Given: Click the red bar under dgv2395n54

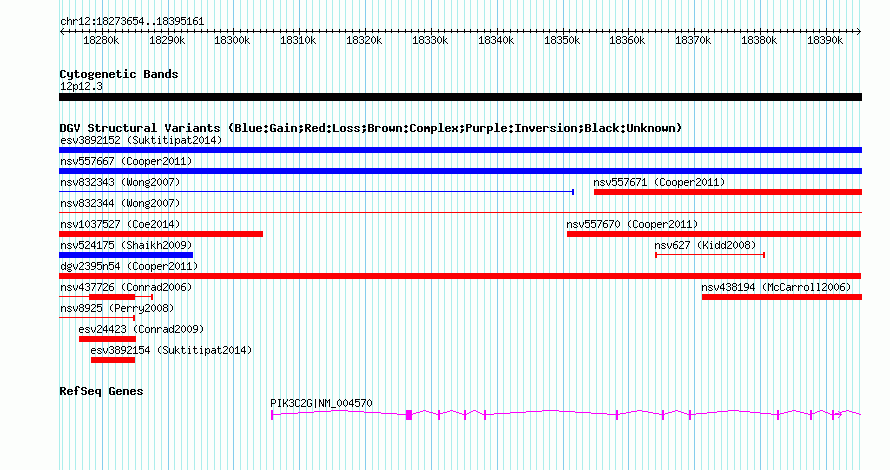Looking at the screenshot, I should (x=460, y=276).
